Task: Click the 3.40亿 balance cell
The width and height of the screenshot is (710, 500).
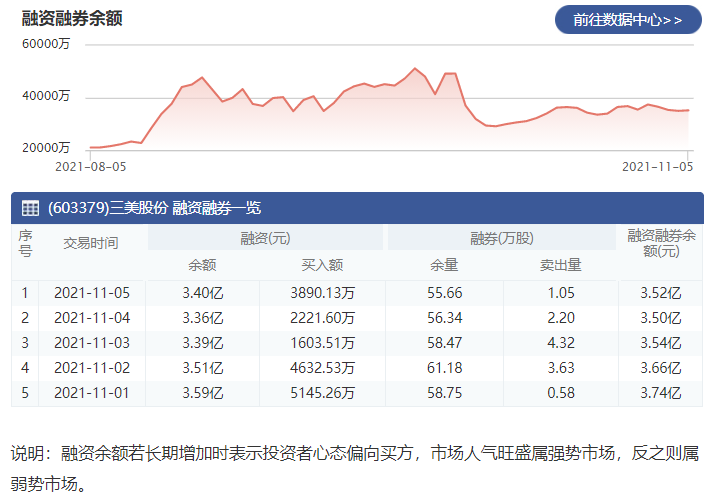Action: click(x=203, y=293)
